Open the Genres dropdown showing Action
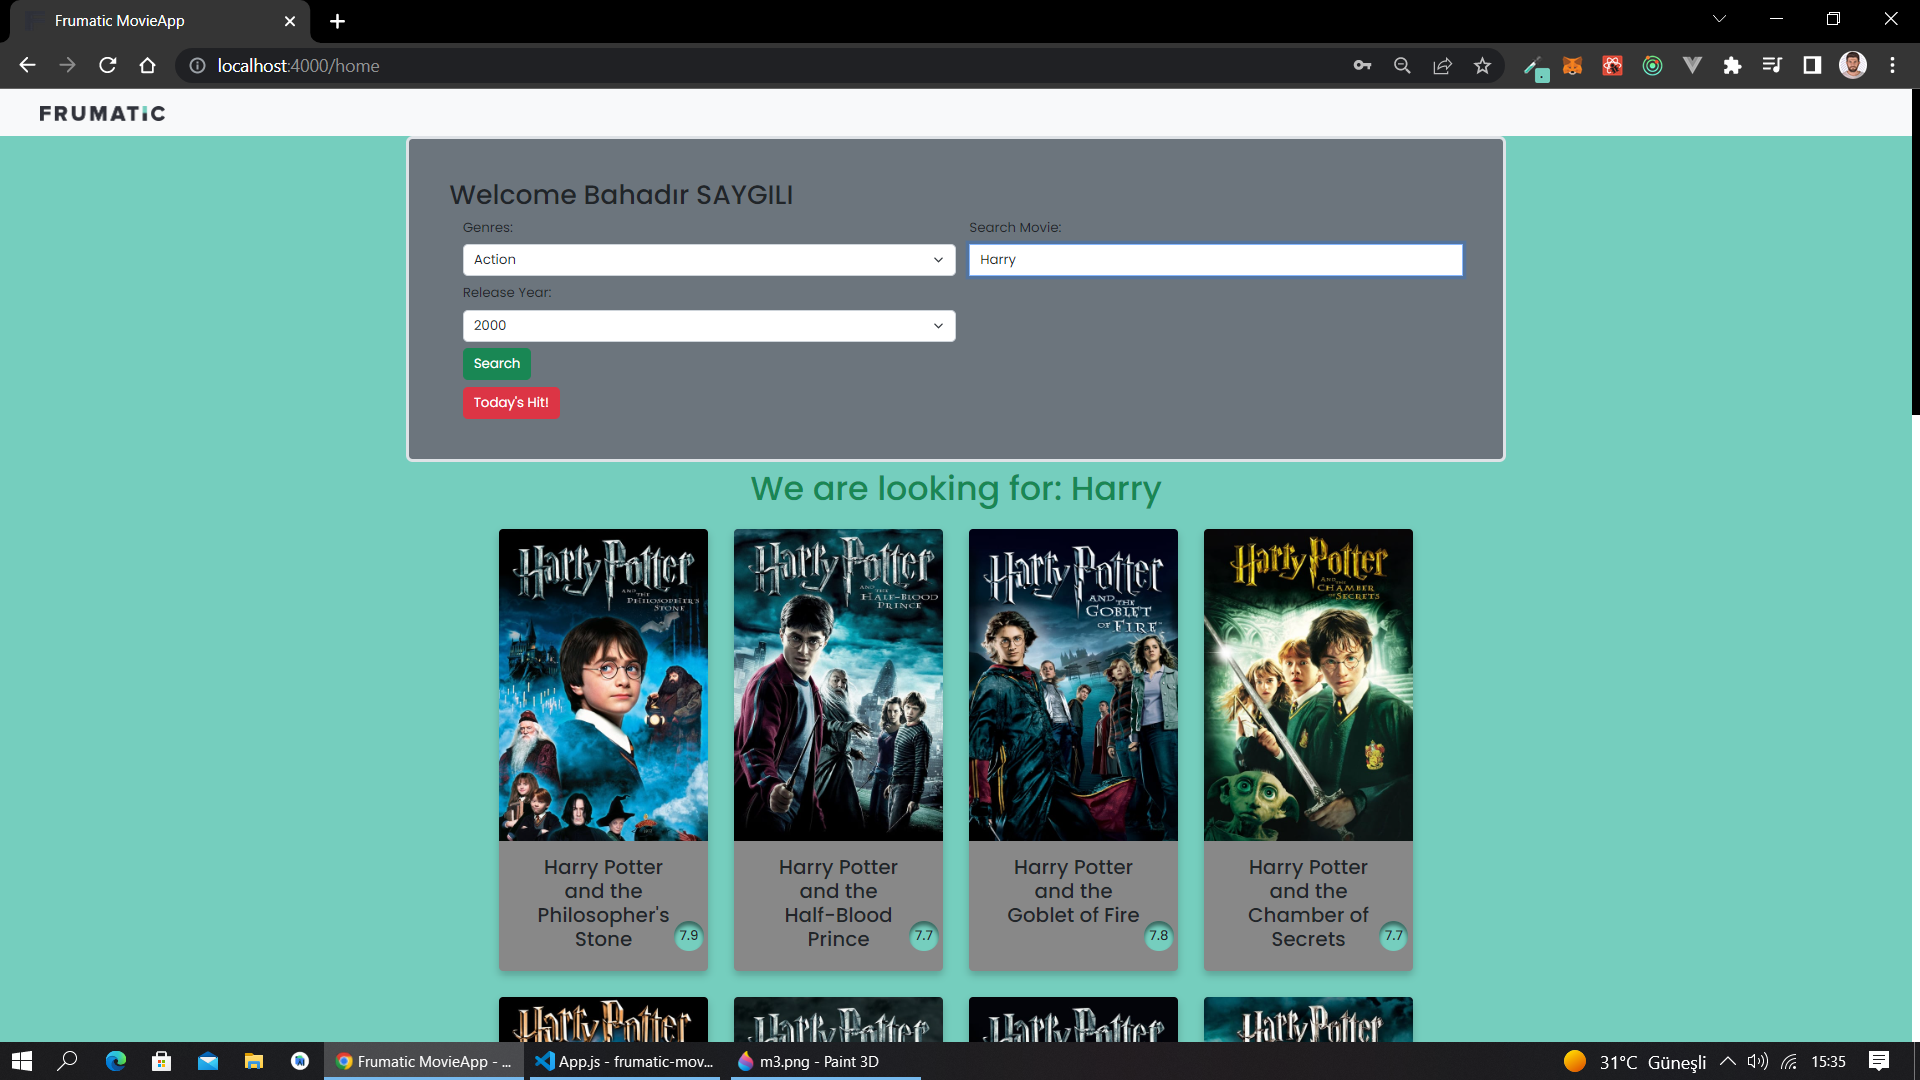Viewport: 1920px width, 1080px height. point(708,259)
